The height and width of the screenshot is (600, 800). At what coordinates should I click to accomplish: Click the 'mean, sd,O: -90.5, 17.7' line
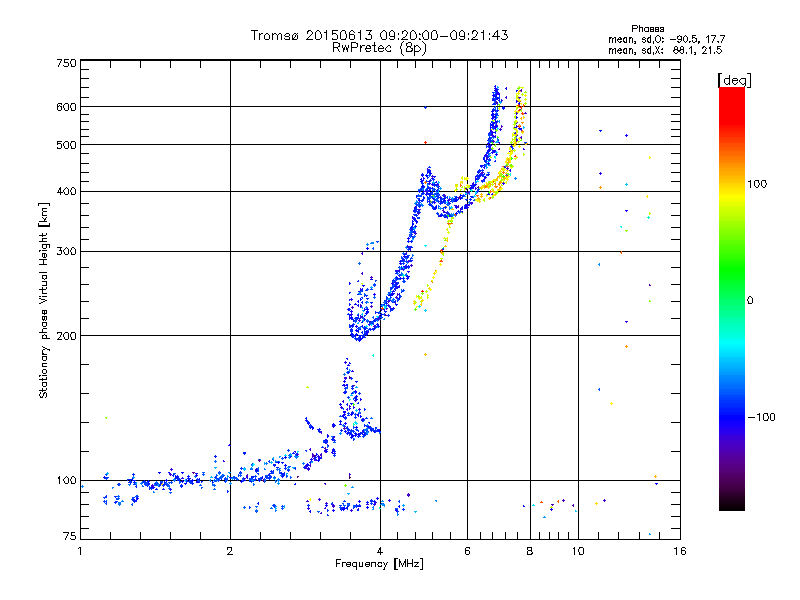pos(666,39)
